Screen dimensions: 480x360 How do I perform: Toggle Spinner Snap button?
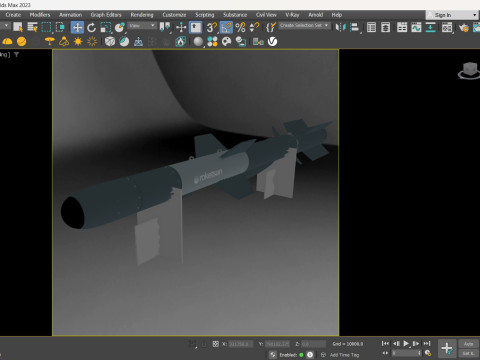click(254, 27)
